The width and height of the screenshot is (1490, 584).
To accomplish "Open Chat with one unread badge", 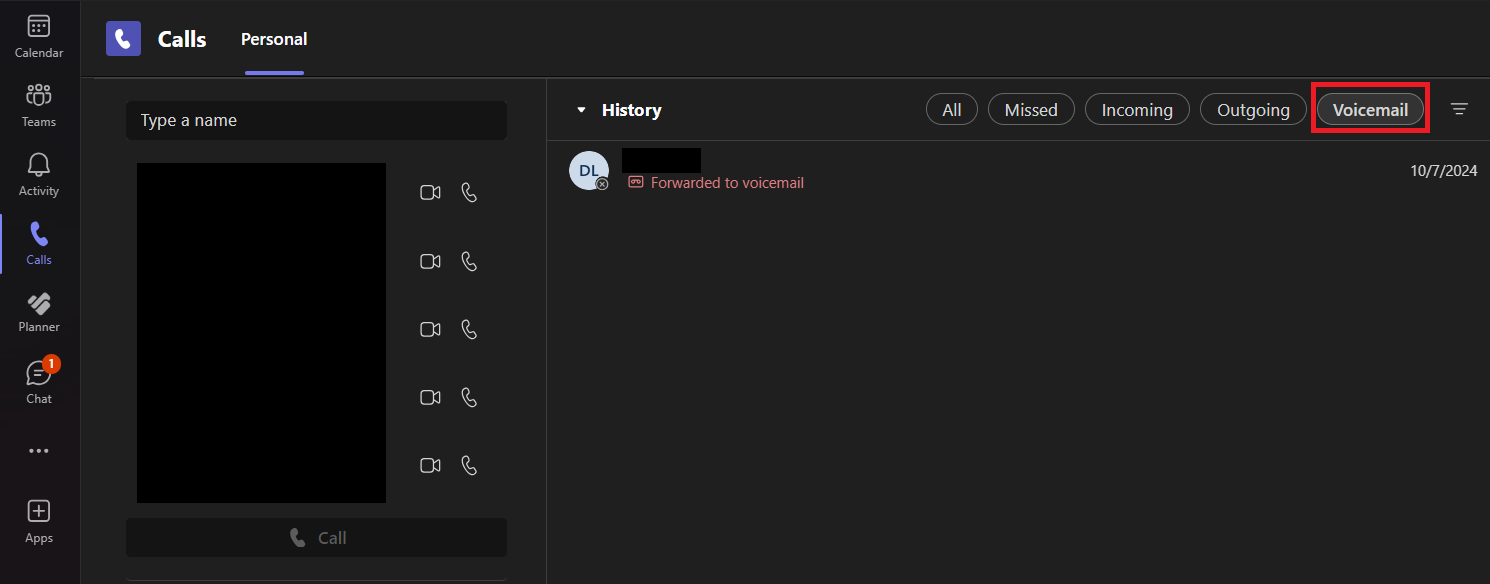I will (39, 382).
